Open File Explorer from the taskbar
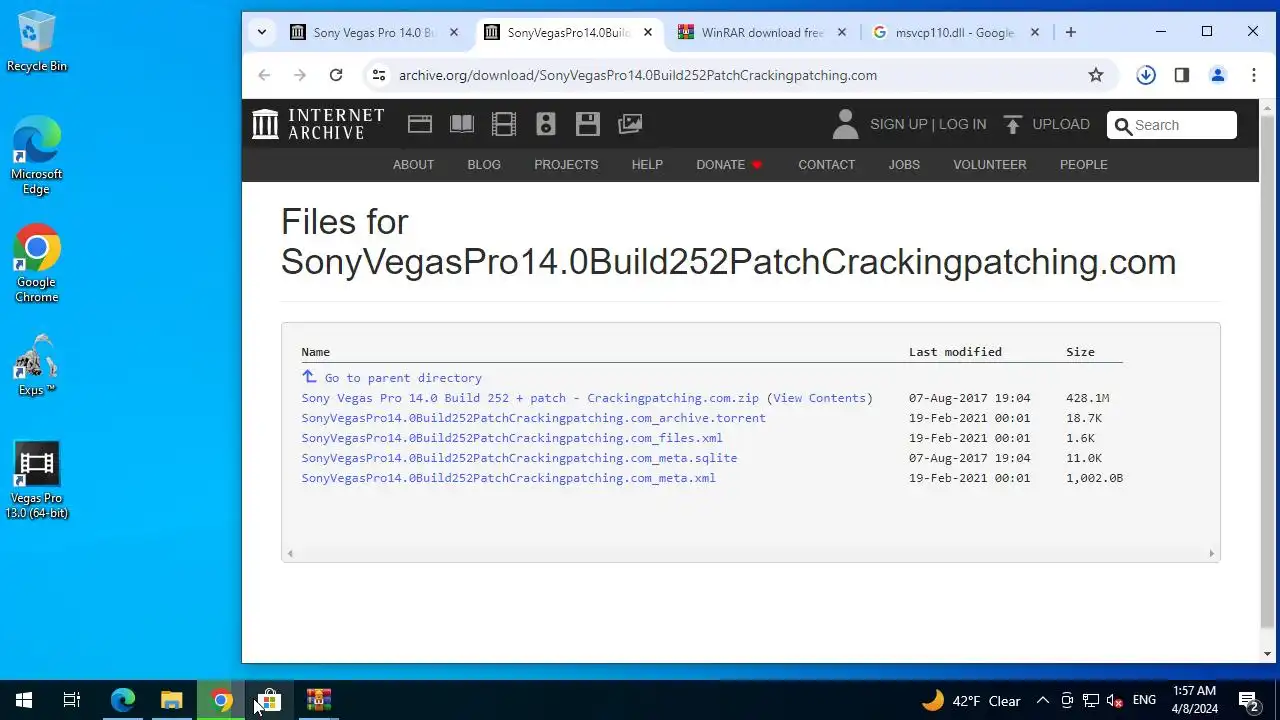This screenshot has width=1280, height=720. 172,700
